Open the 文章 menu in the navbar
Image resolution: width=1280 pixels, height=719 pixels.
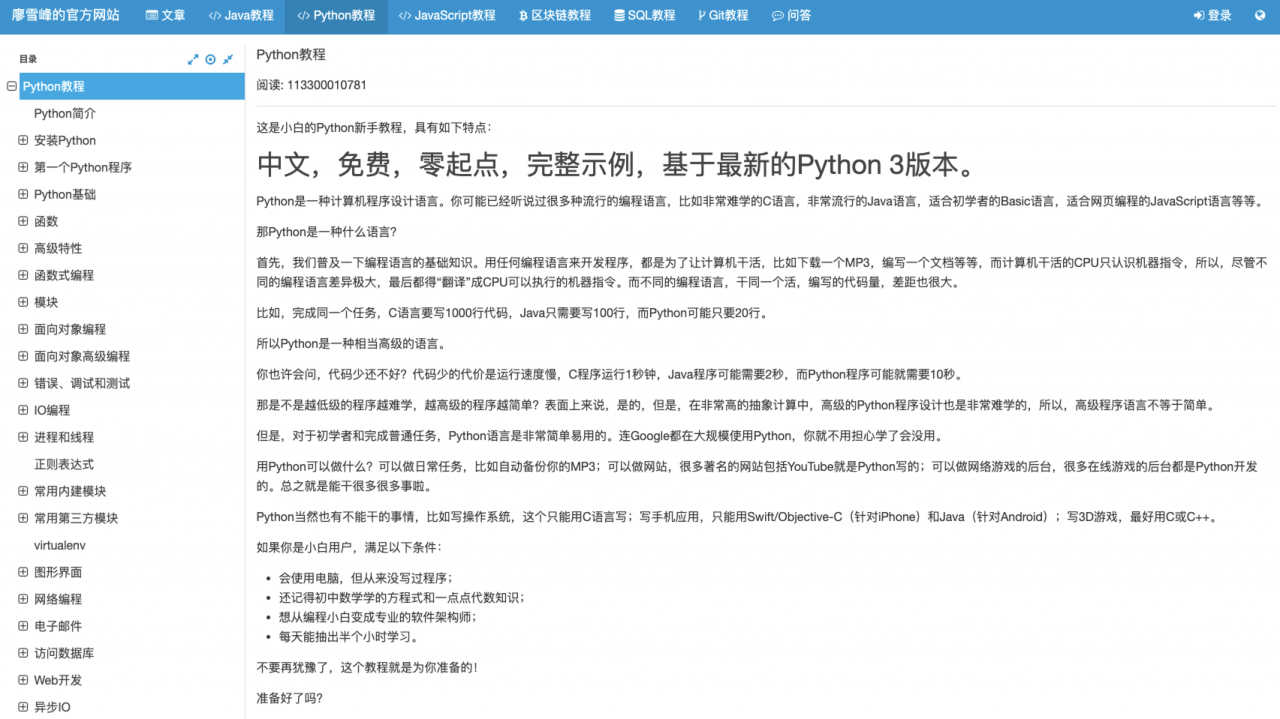(x=166, y=16)
